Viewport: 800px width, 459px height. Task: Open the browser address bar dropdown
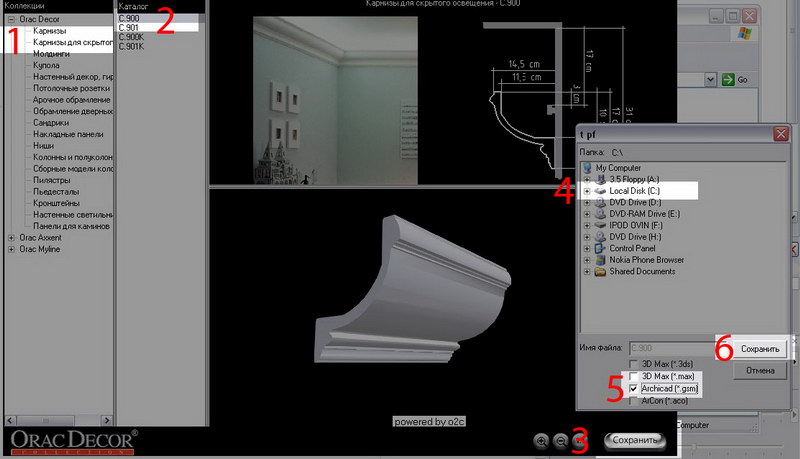pos(711,79)
